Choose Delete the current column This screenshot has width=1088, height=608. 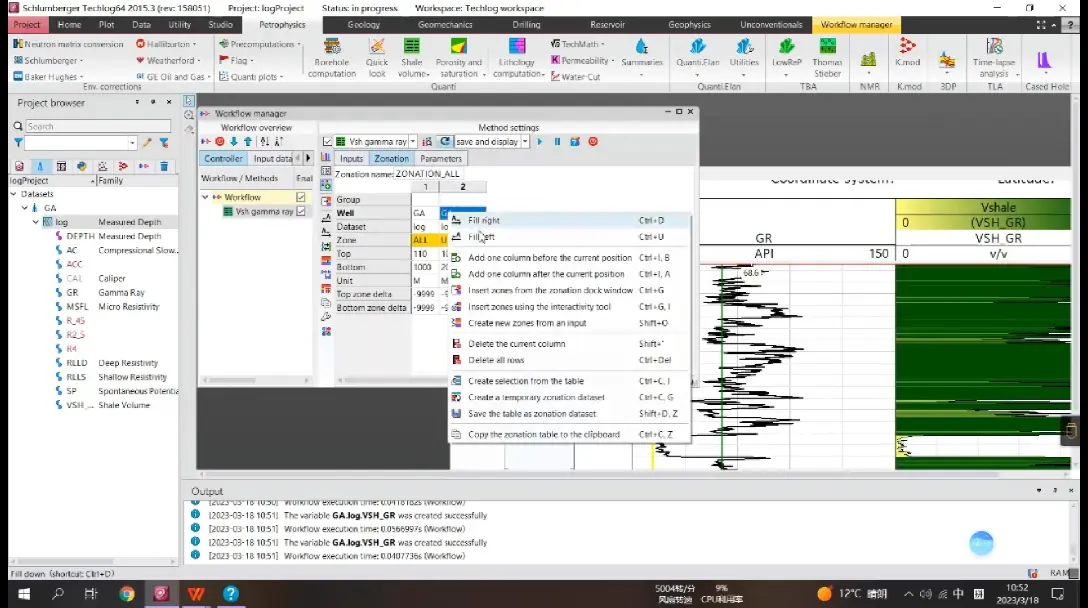tap(569, 344)
